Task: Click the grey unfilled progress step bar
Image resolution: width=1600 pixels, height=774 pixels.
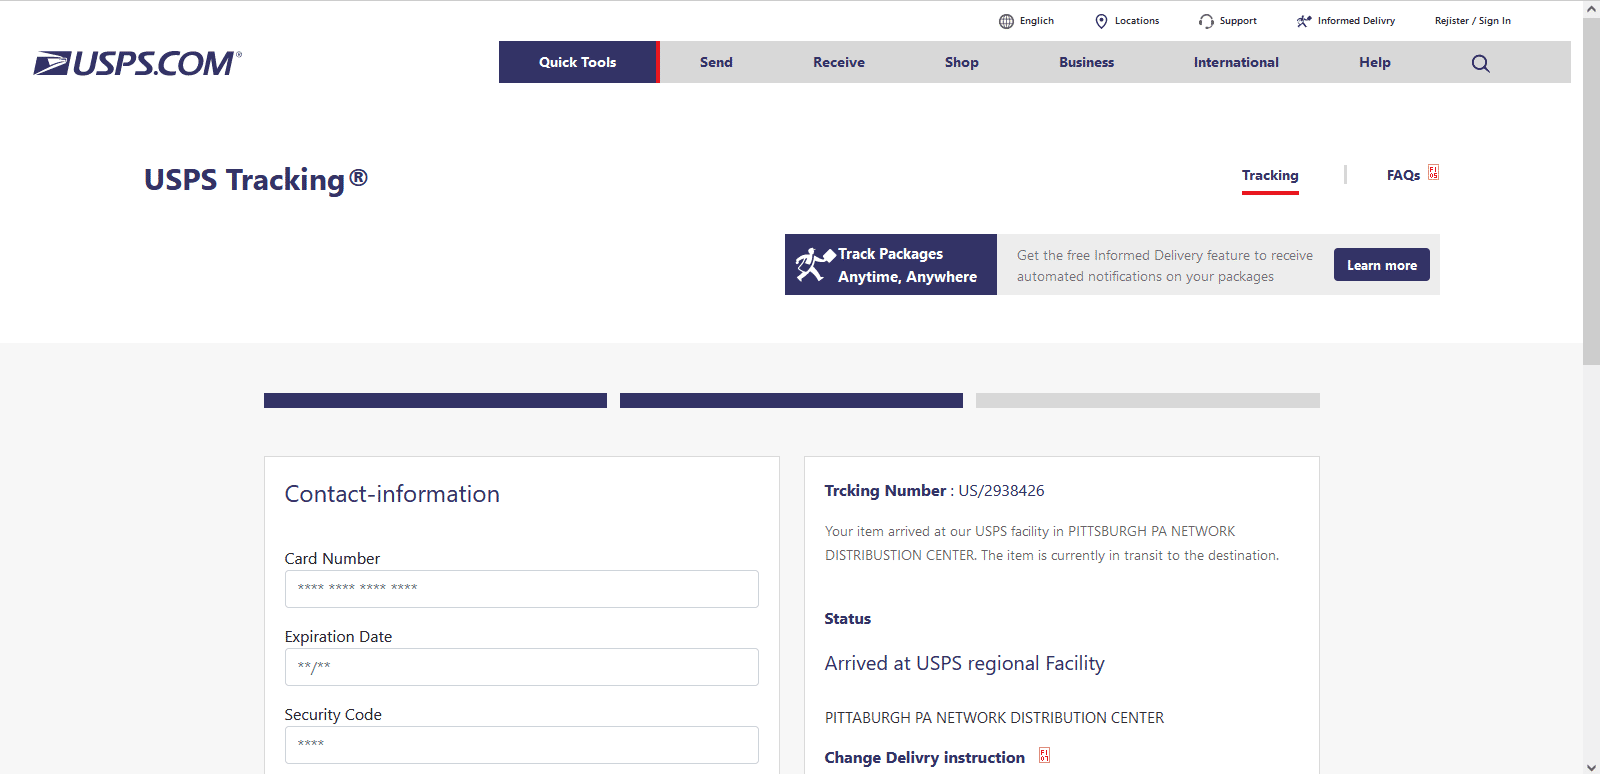Action: (1148, 400)
